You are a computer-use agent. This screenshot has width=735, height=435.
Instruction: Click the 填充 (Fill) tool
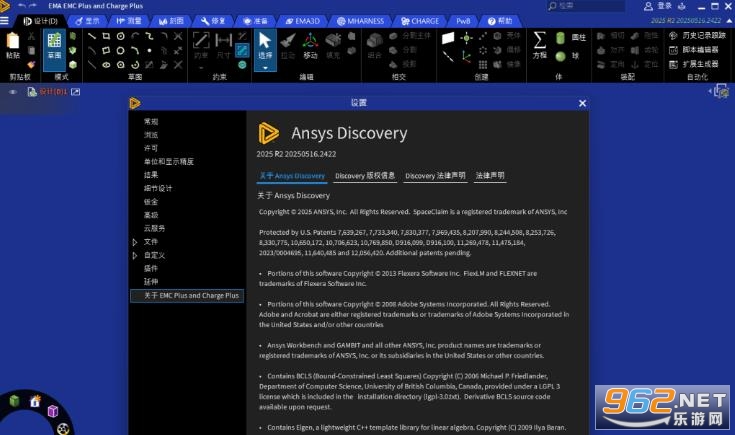click(333, 45)
